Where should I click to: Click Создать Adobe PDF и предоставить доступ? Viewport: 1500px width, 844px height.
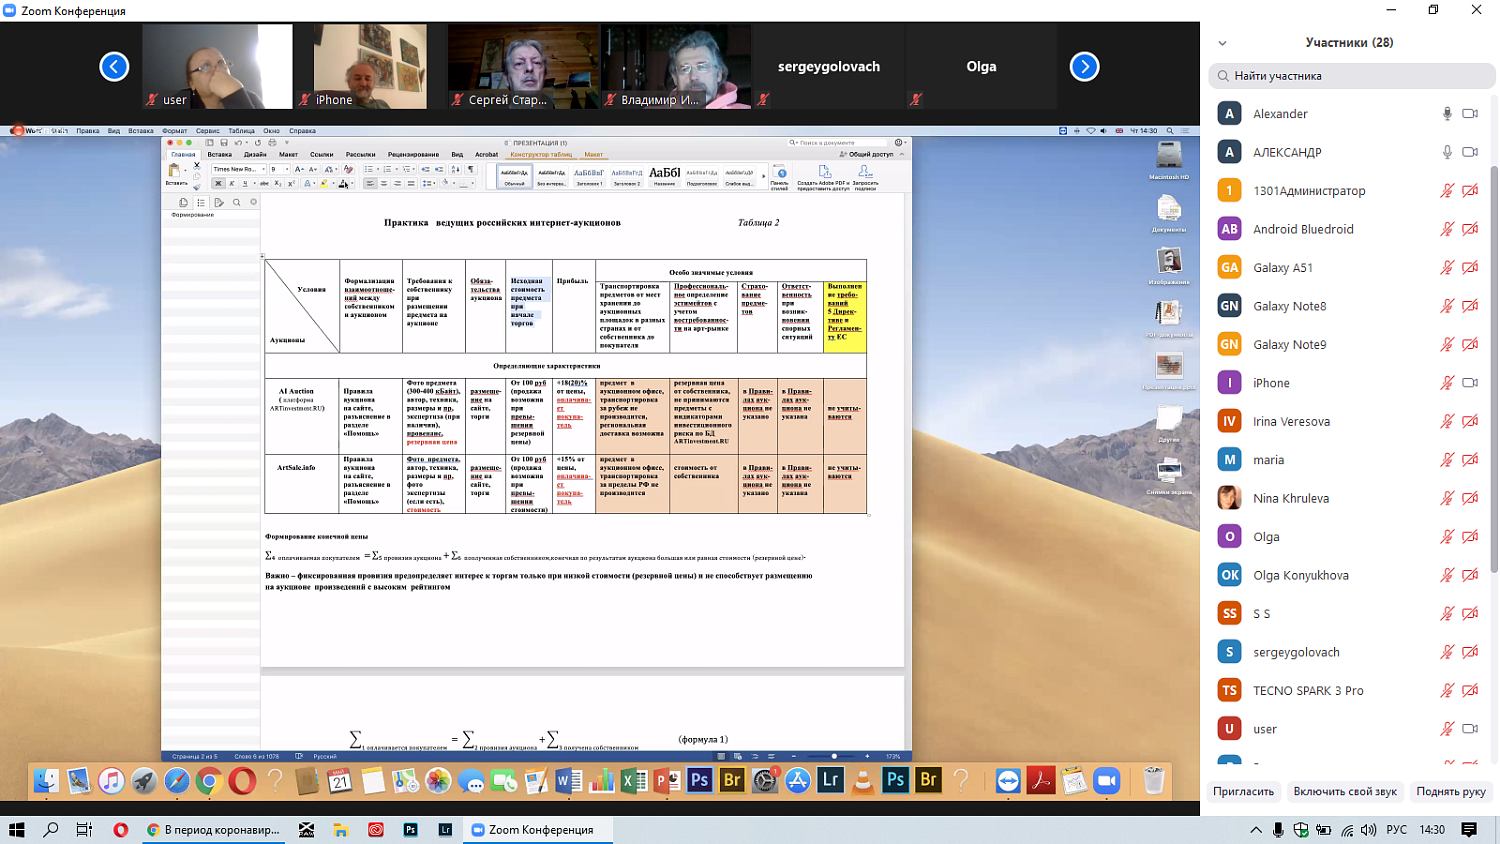coord(823,177)
